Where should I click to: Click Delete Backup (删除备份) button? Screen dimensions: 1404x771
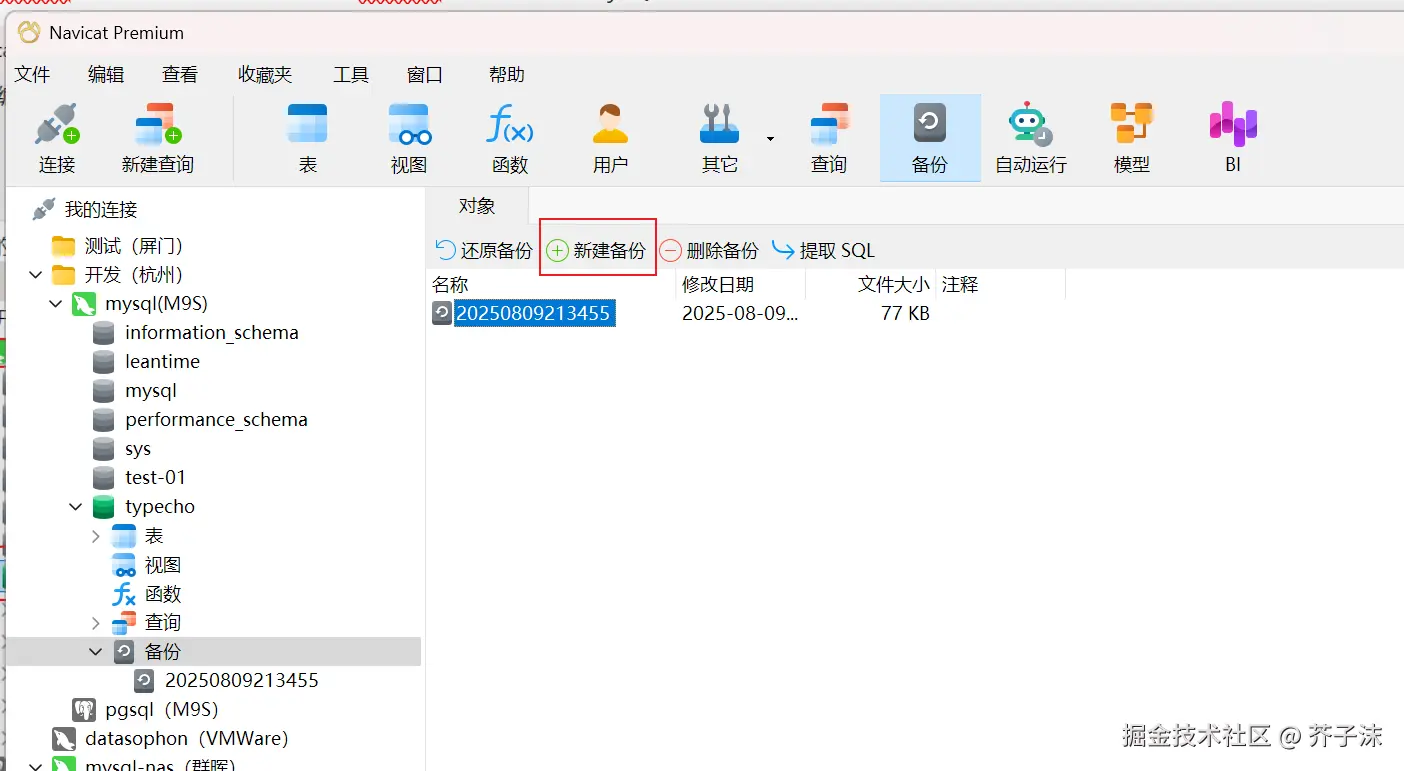click(709, 250)
